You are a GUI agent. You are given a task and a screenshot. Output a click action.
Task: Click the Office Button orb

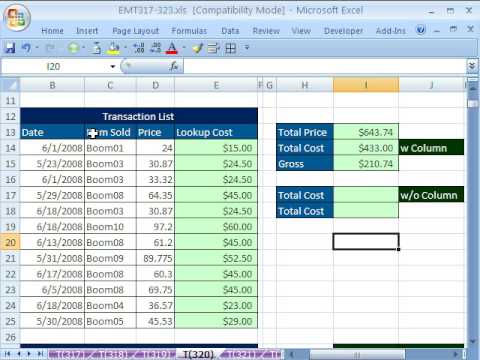tap(17, 17)
